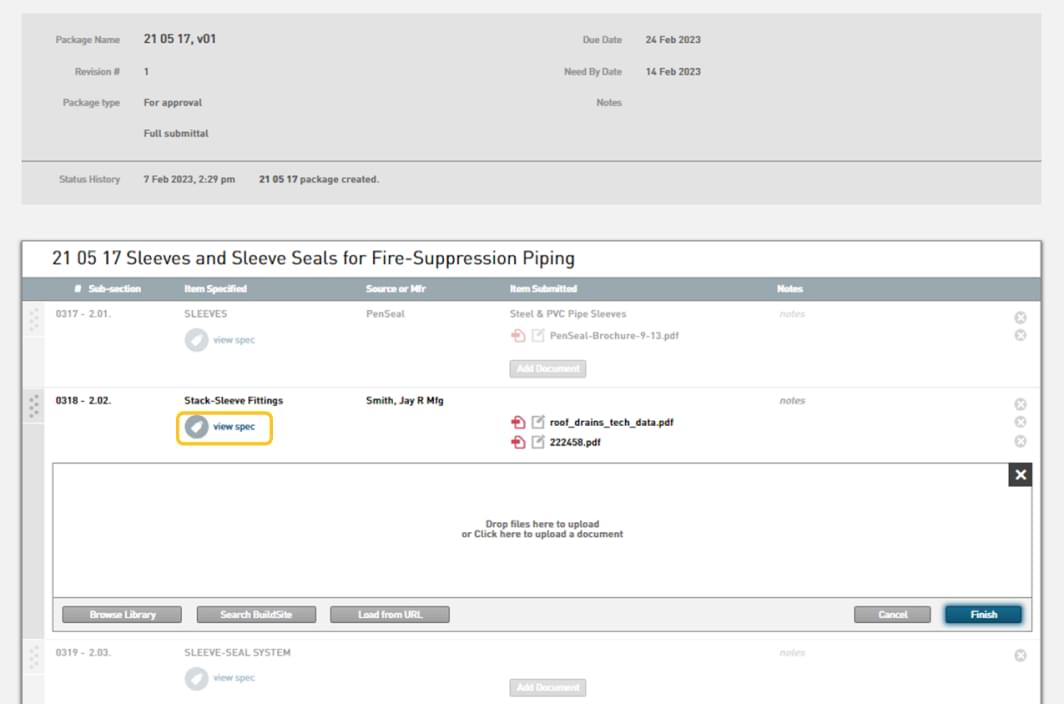Image resolution: width=1064 pixels, height=704 pixels.
Task: Click the notes field for Stack-Sleeve Fittings
Action: point(792,401)
